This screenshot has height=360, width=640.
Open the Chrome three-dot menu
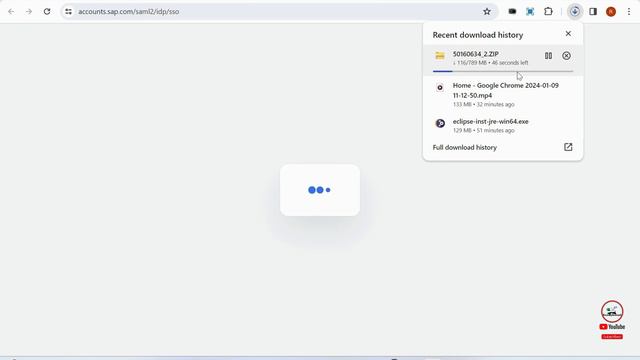point(629,11)
